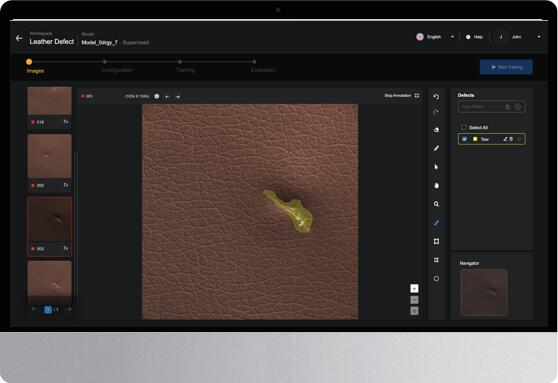
Task: Click the Tr tag on highlighted thumbnail
Action: 66,248
